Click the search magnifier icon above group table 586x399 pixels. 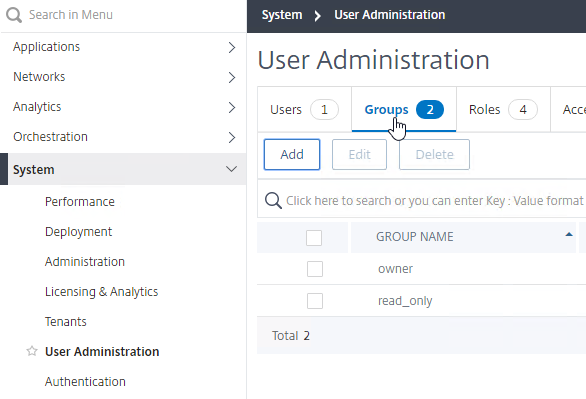coord(273,201)
